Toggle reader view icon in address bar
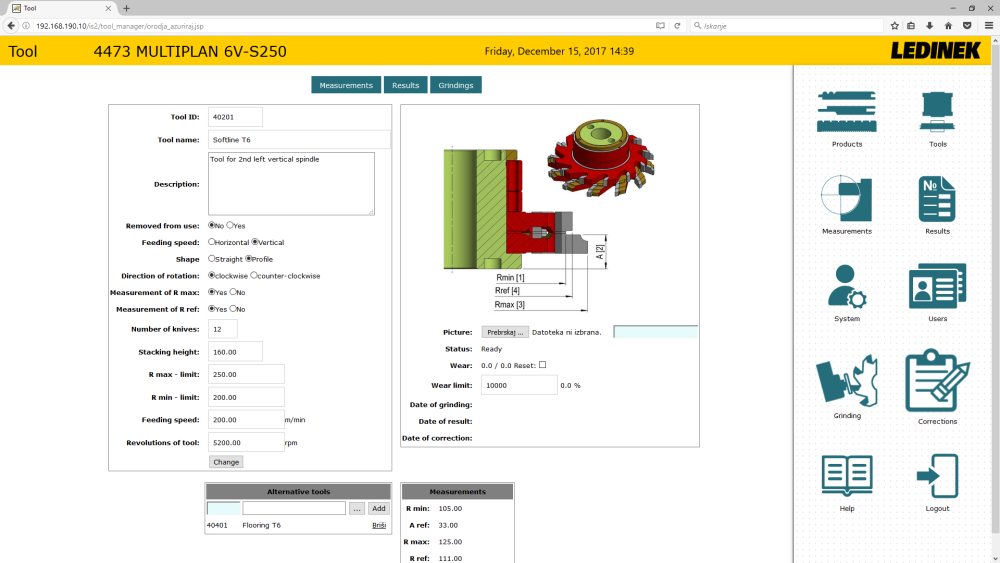Viewport: 1000px width, 563px height. 660,26
